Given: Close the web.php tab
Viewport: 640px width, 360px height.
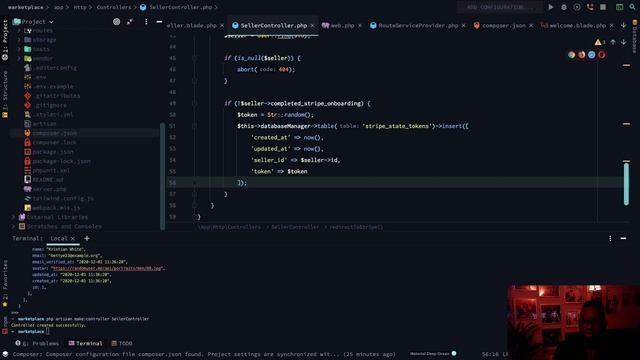Looking at the screenshot, I should pos(360,25).
